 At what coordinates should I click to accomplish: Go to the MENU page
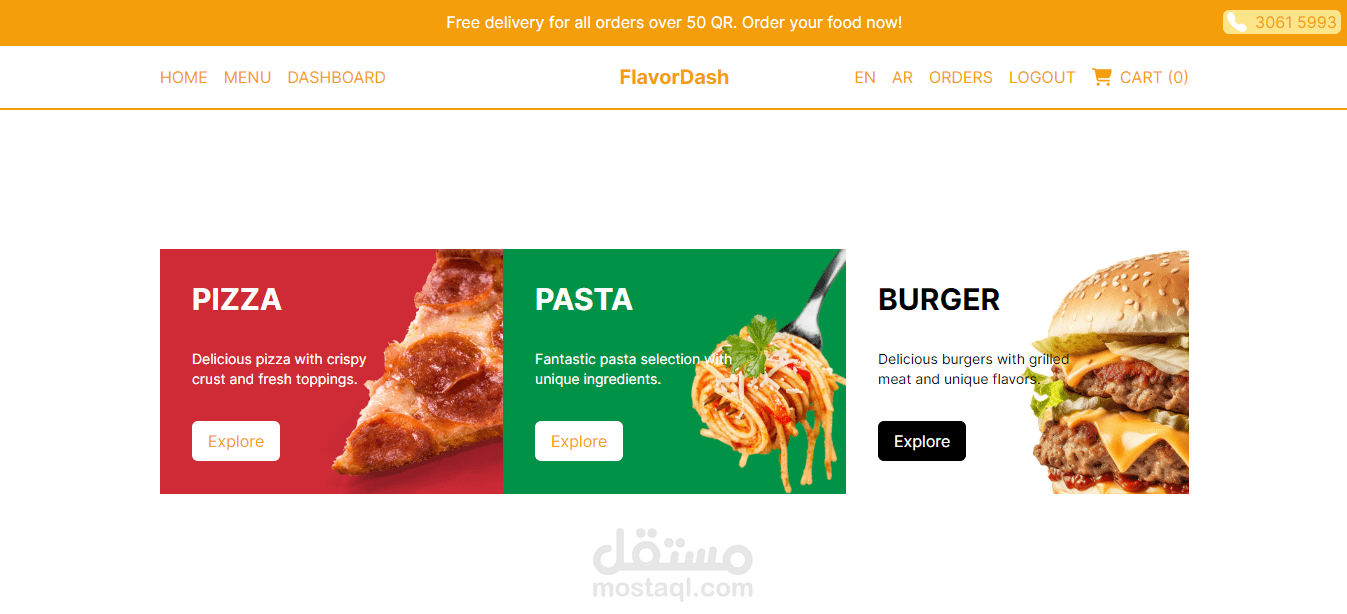(x=248, y=77)
